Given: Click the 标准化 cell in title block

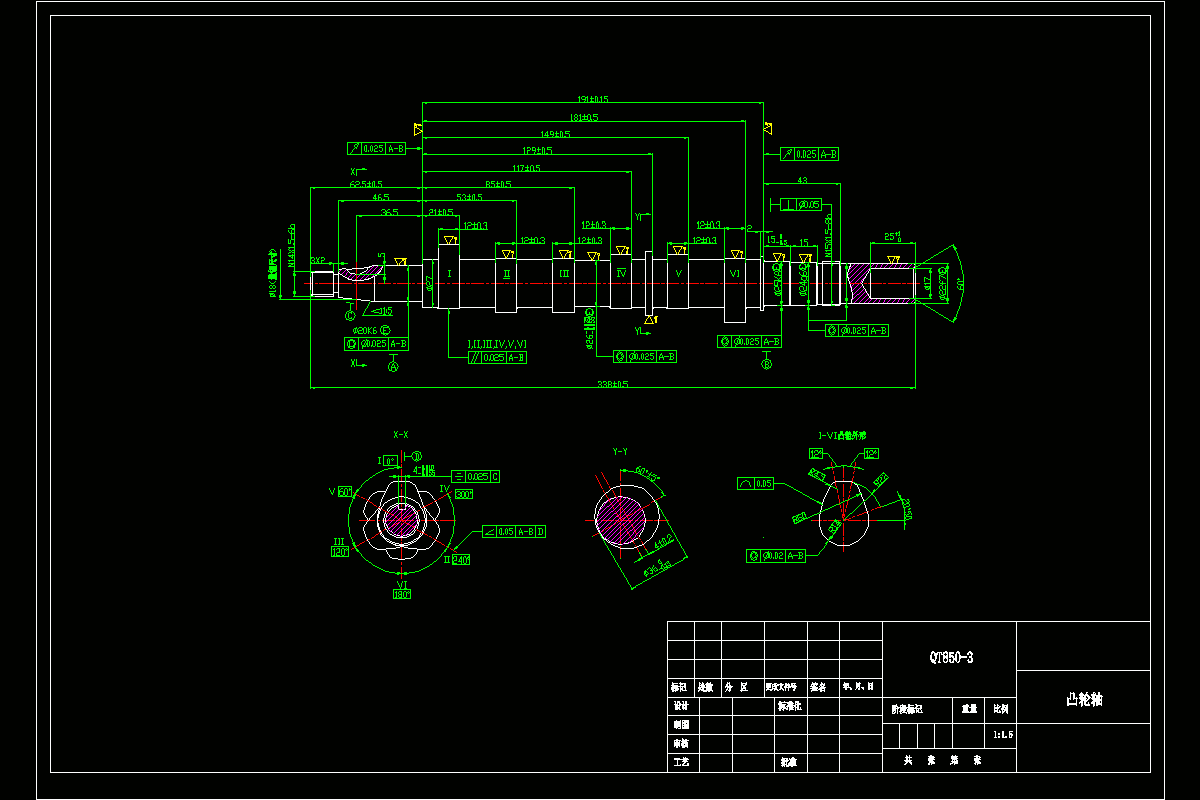Looking at the screenshot, I should pos(790,705).
